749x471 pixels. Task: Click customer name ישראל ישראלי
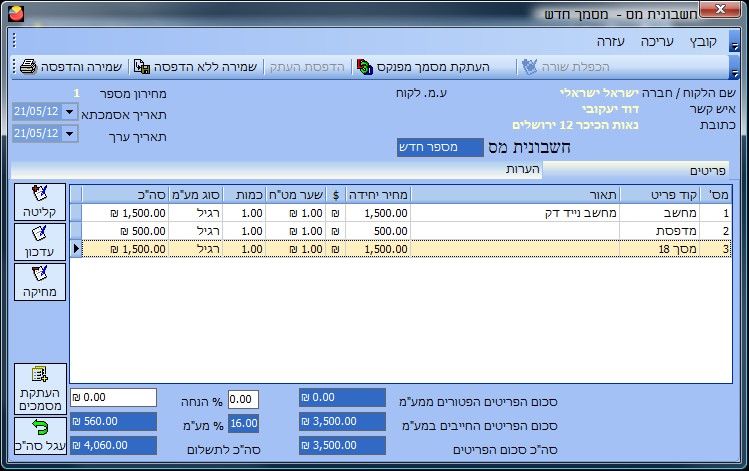(x=599, y=93)
